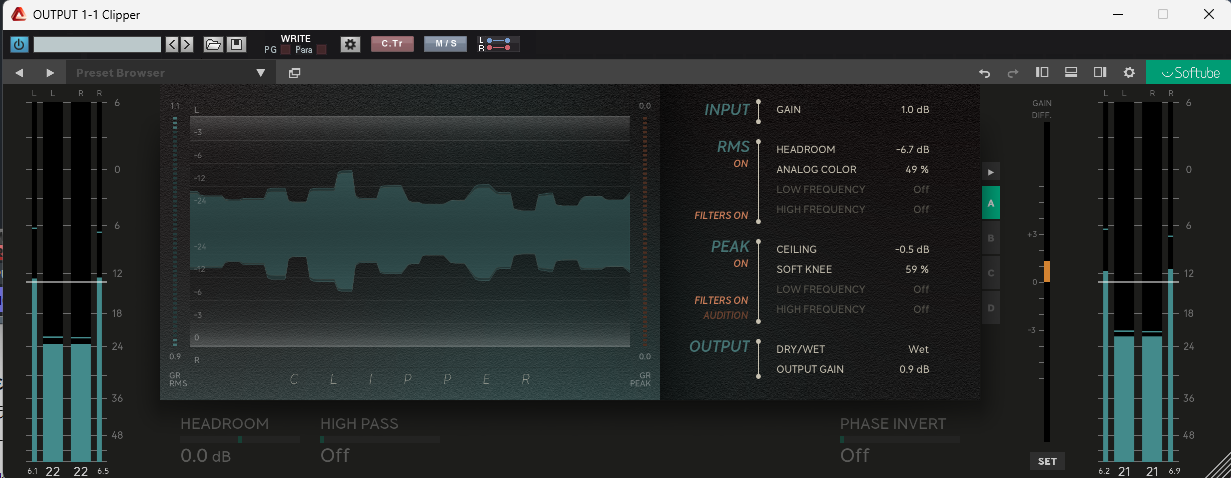The height and width of the screenshot is (478, 1231).
Task: Toggle PEAK section ON
Action: (x=741, y=263)
